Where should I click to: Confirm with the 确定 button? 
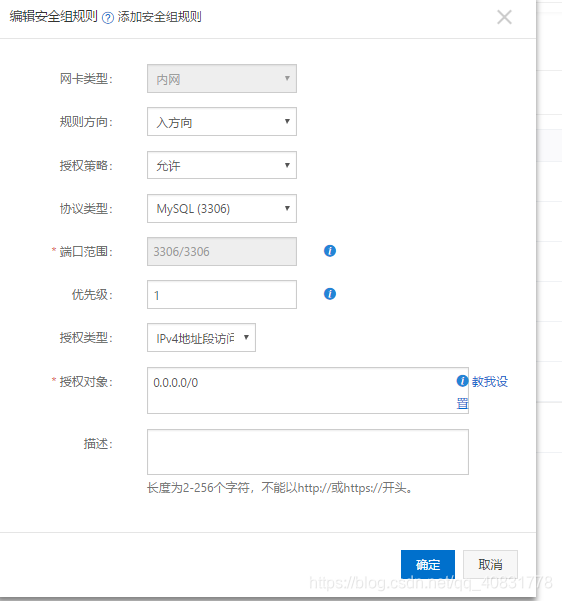[428, 564]
